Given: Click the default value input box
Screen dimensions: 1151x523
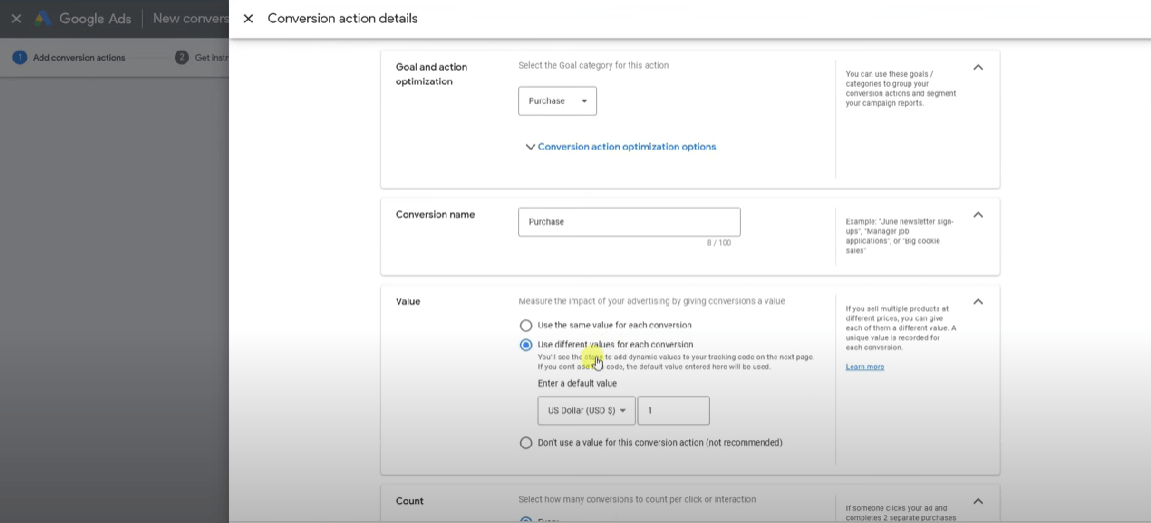Looking at the screenshot, I should [673, 411].
